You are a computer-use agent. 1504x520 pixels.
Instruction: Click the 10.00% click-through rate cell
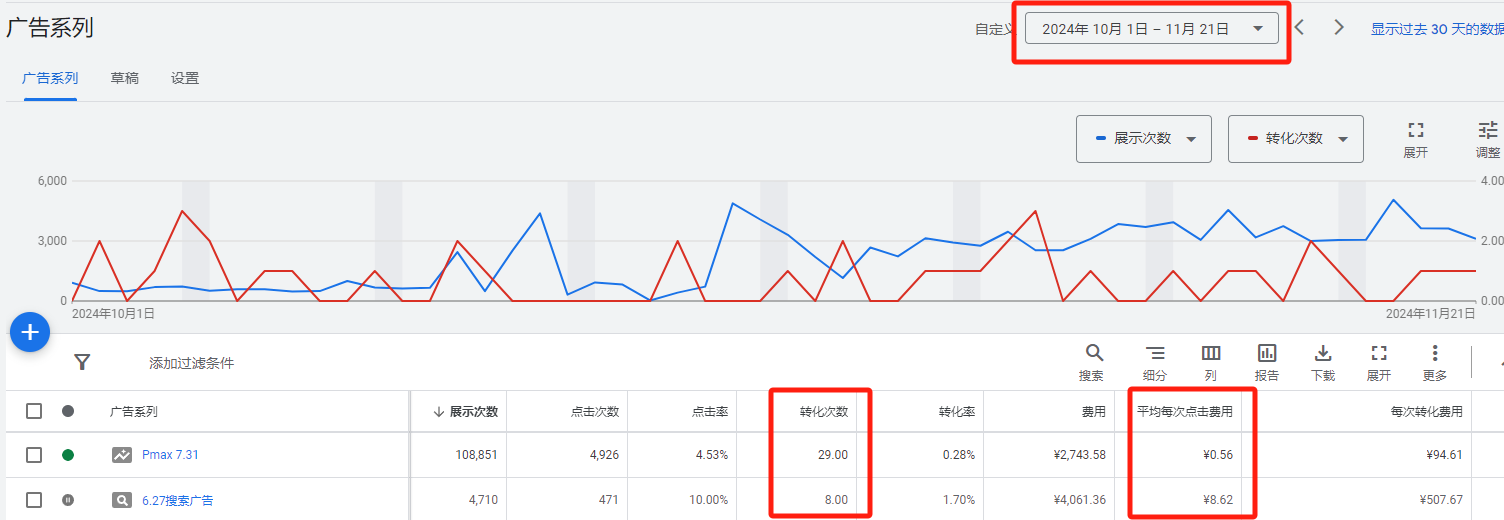(x=708, y=500)
